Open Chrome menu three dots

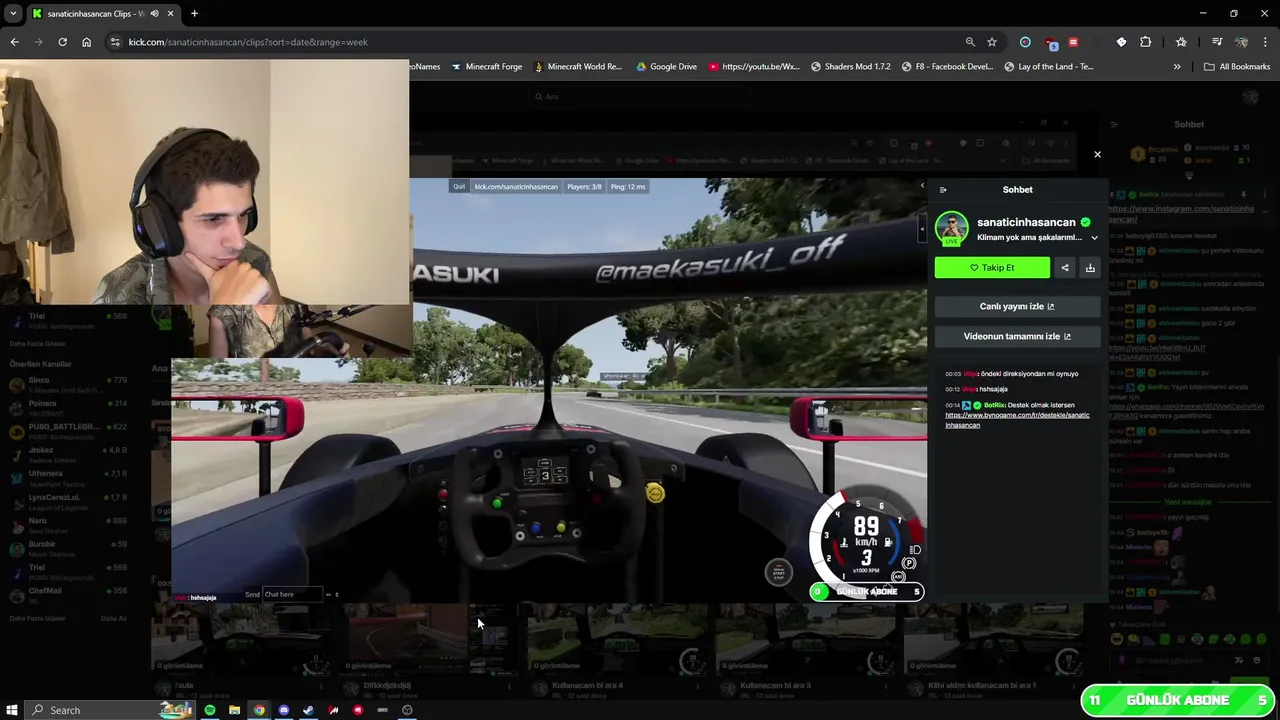tap(1265, 42)
